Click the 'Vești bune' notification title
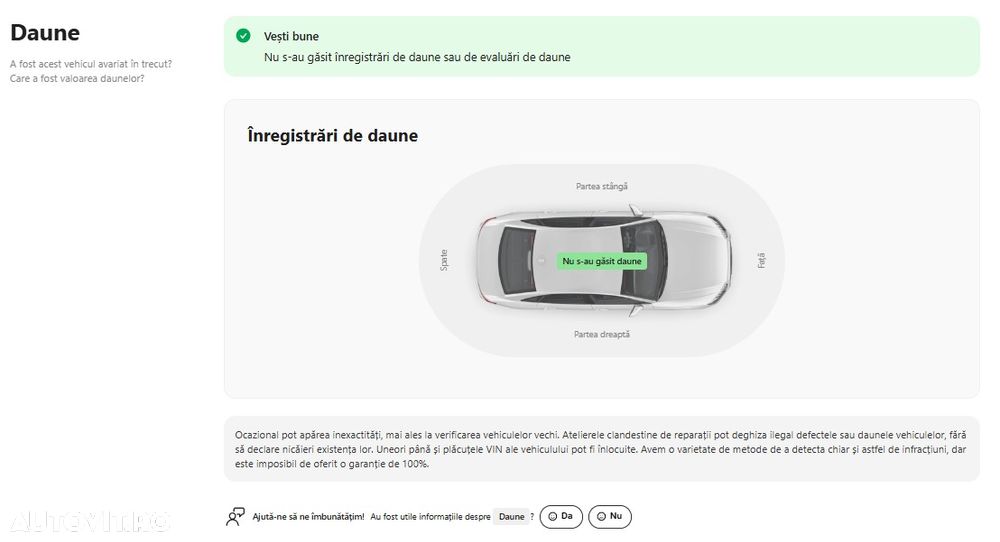Viewport: 1000px width, 542px height. [291, 37]
